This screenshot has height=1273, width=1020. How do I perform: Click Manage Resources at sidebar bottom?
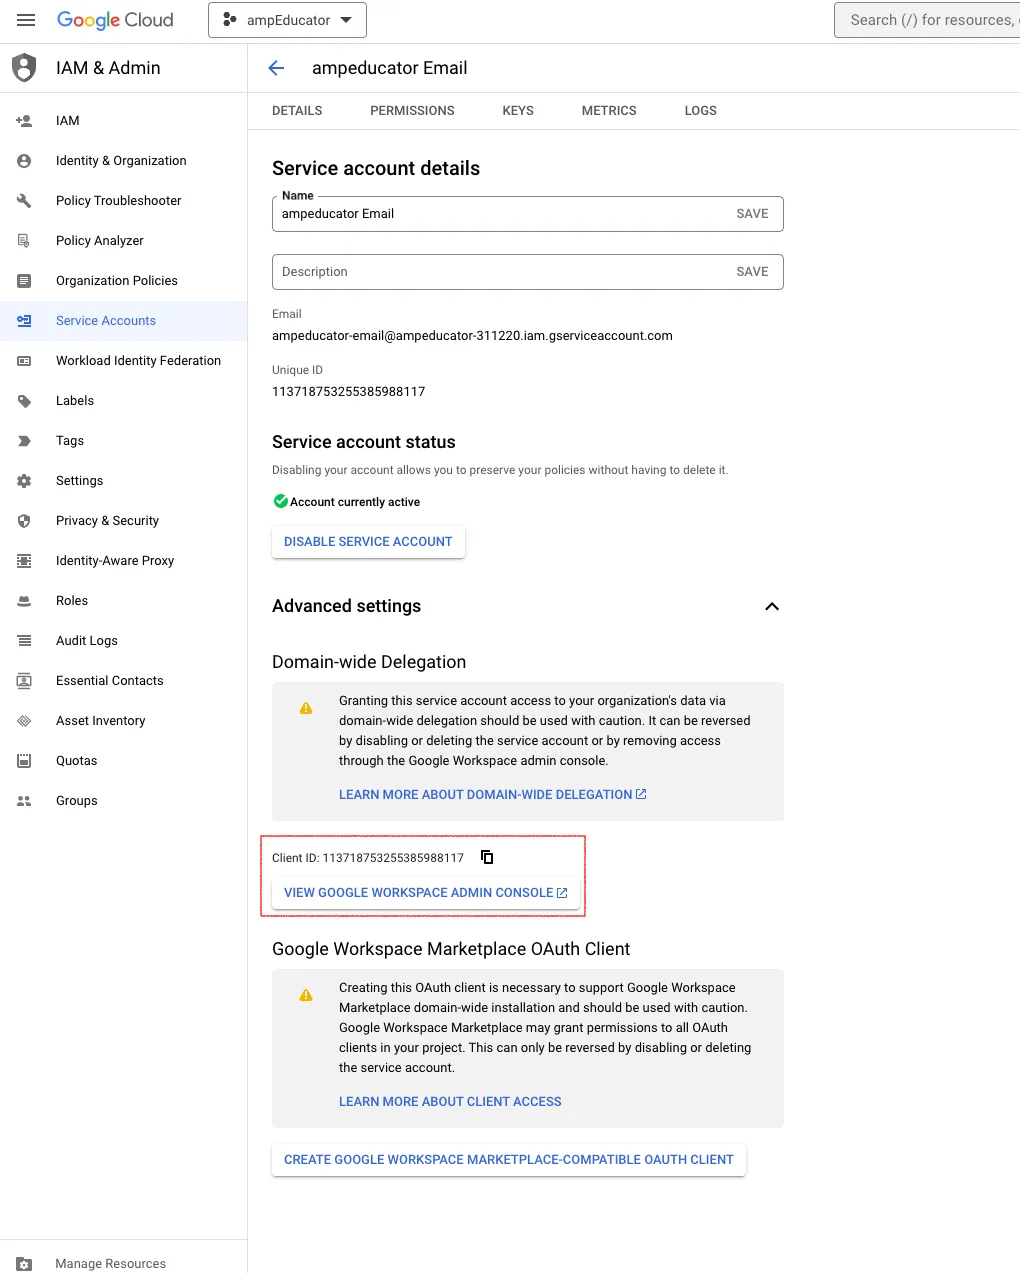click(123, 1263)
